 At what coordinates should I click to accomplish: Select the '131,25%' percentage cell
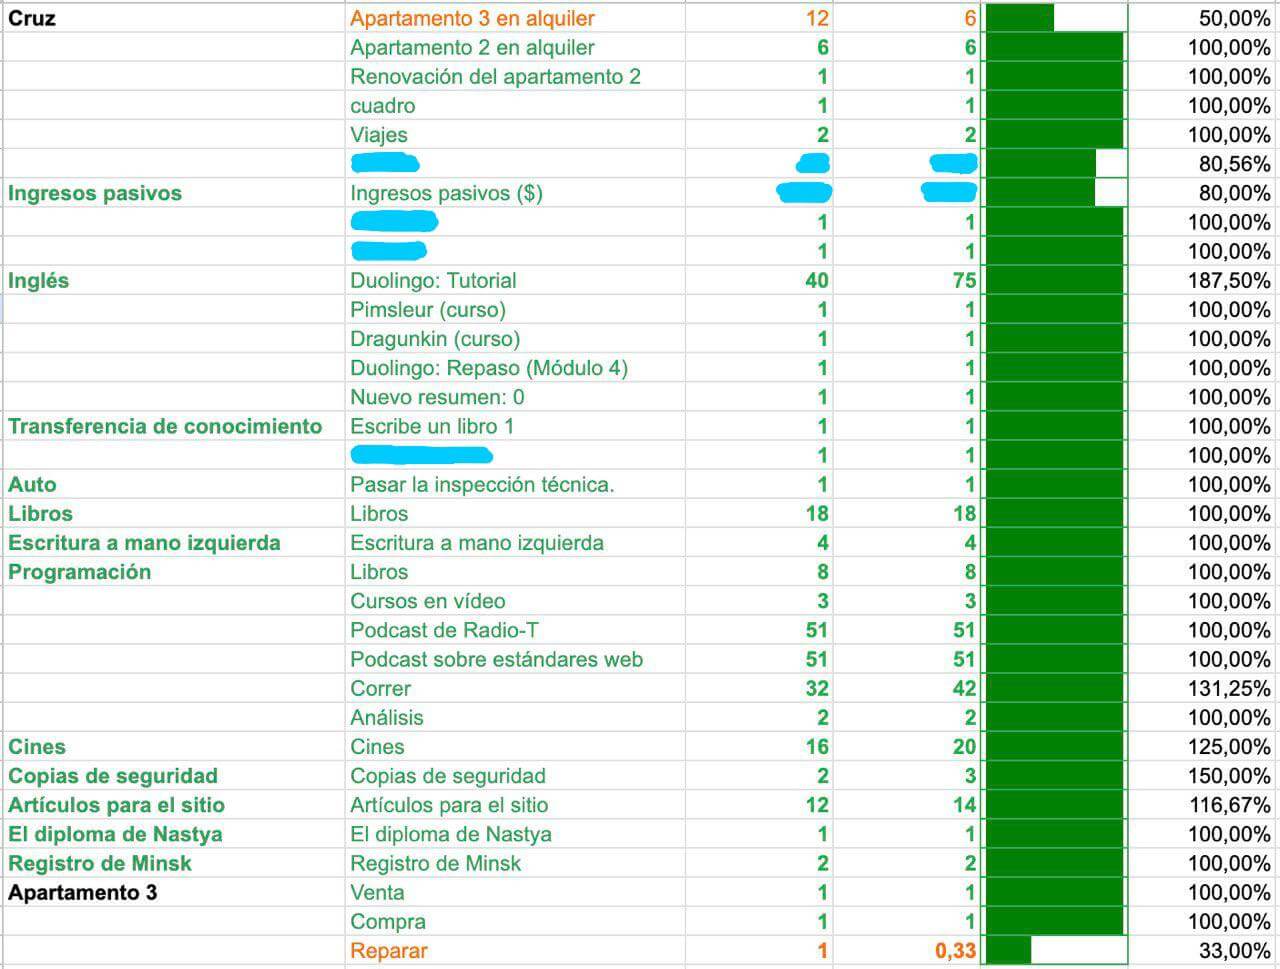click(1203, 688)
